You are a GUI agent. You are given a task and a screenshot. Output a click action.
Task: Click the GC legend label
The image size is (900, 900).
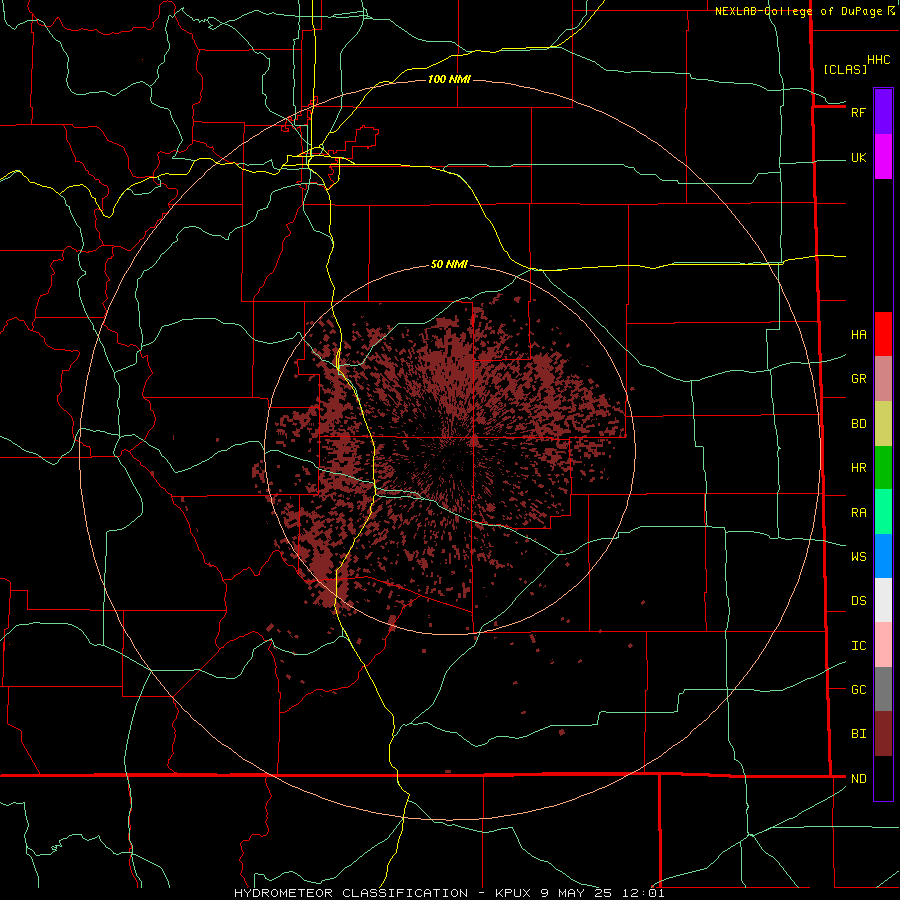pos(859,690)
